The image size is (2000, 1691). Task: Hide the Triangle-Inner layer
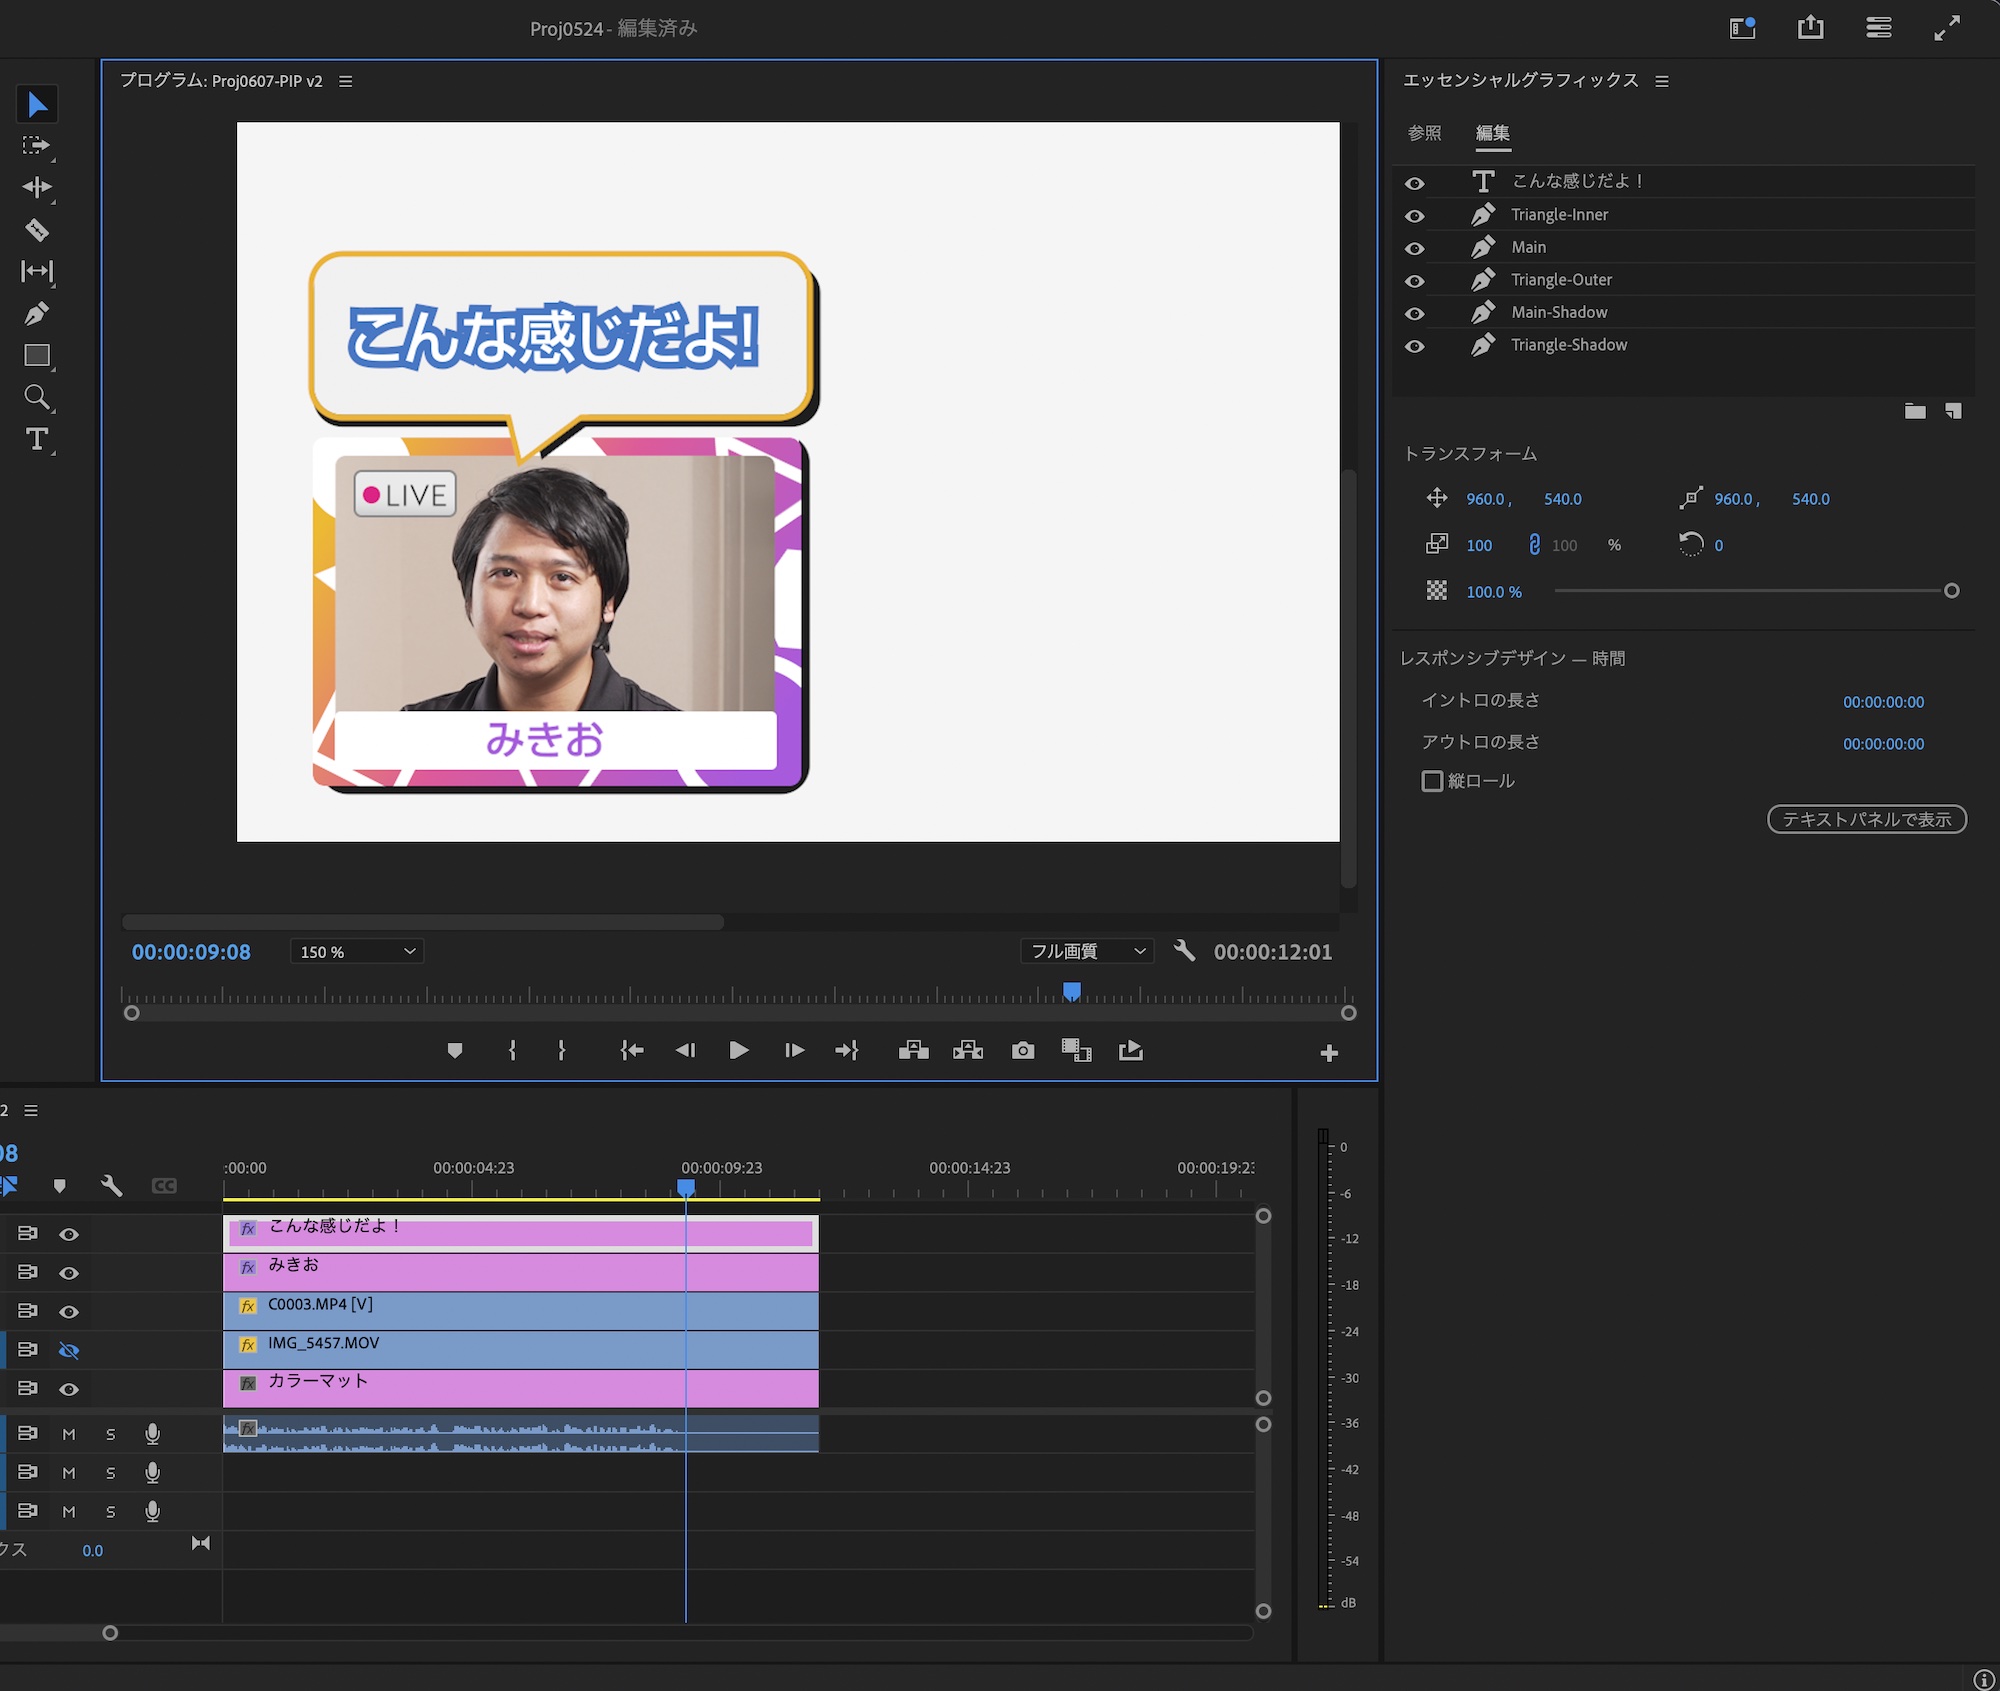[1414, 216]
